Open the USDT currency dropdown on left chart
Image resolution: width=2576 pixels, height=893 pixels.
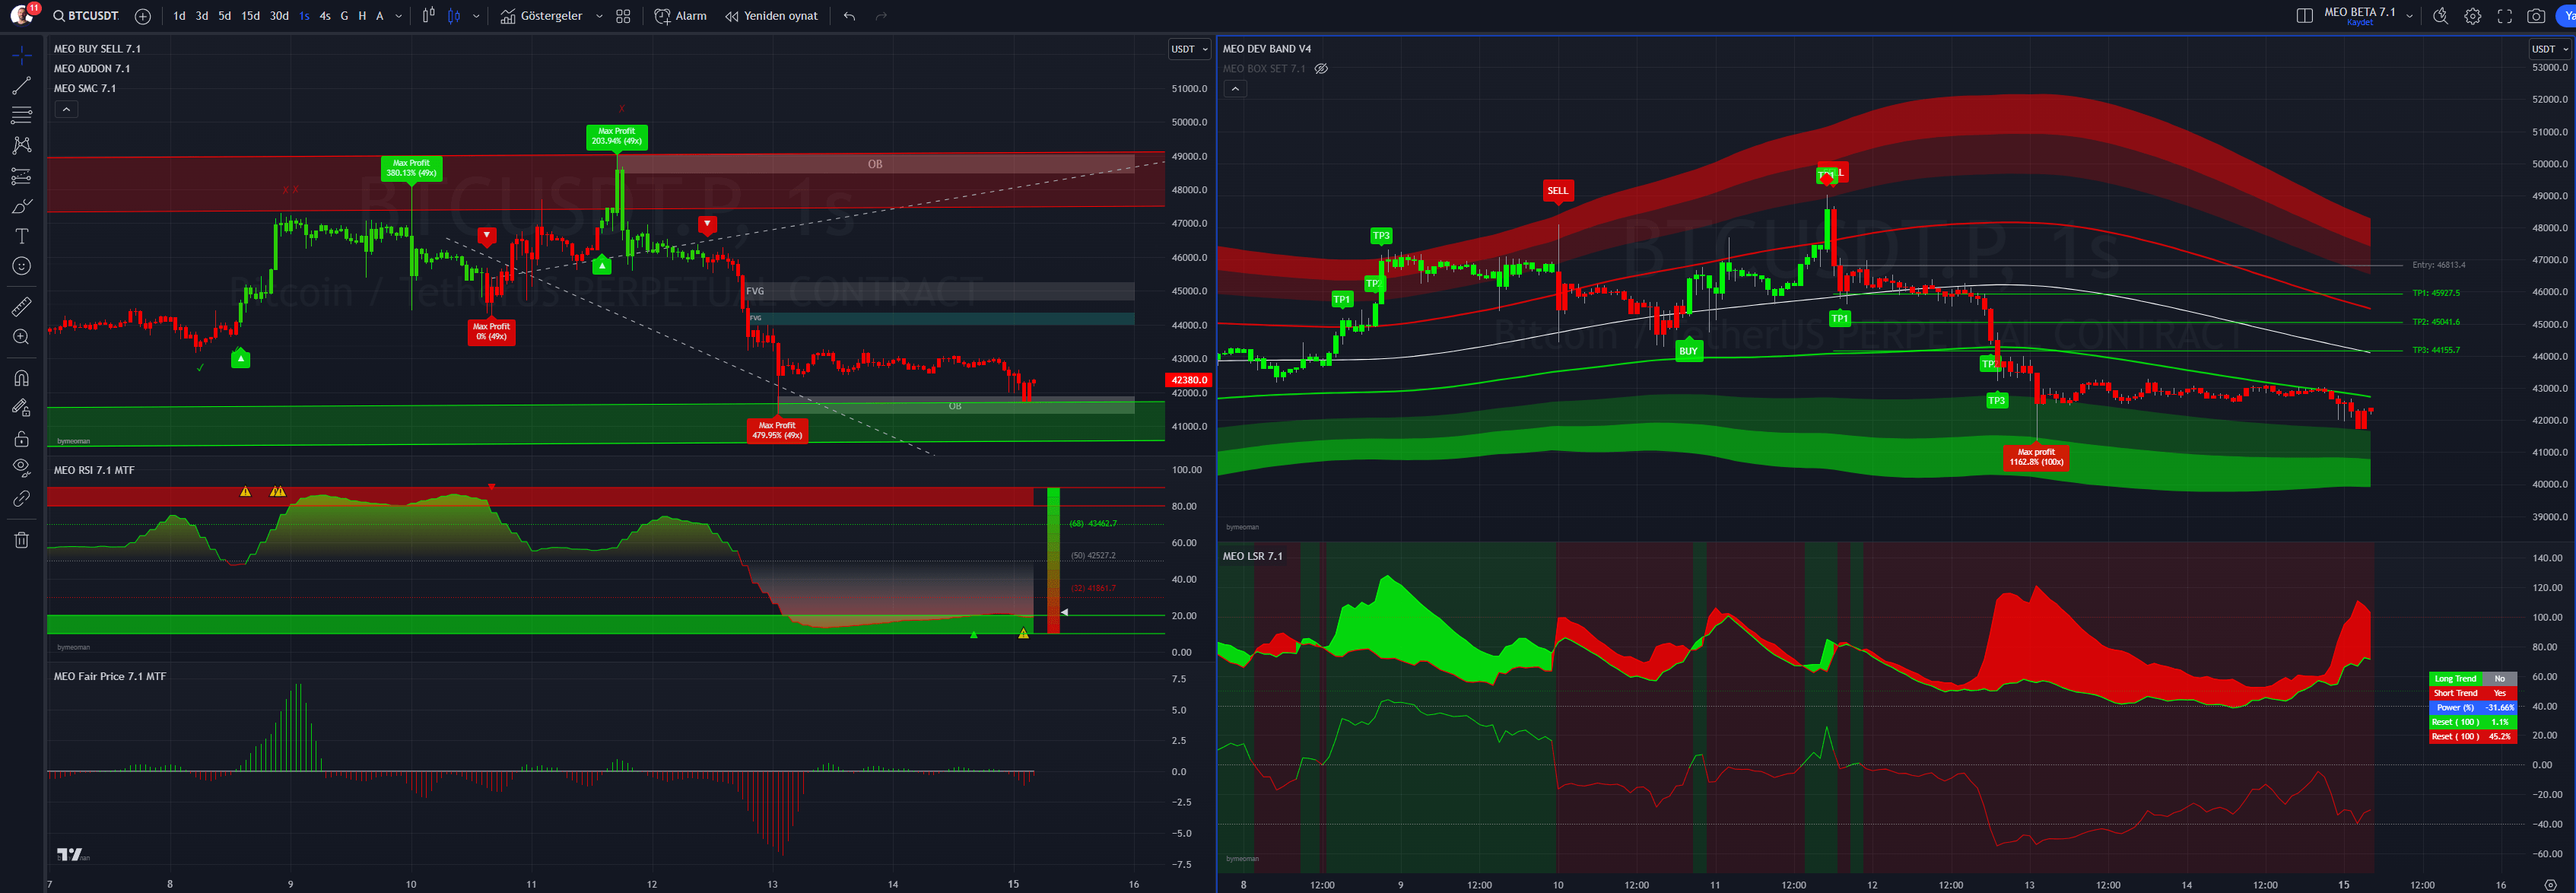click(1189, 49)
